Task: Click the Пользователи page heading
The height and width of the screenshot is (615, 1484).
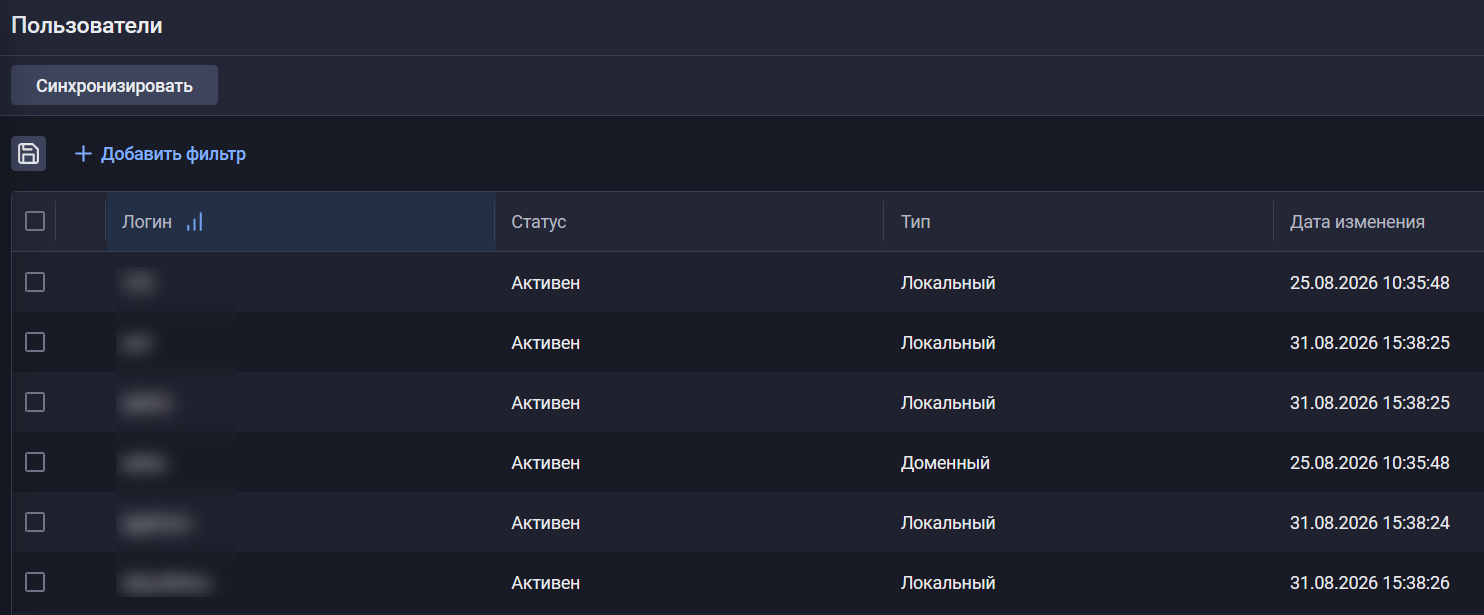Action: pyautogui.click(x=87, y=26)
